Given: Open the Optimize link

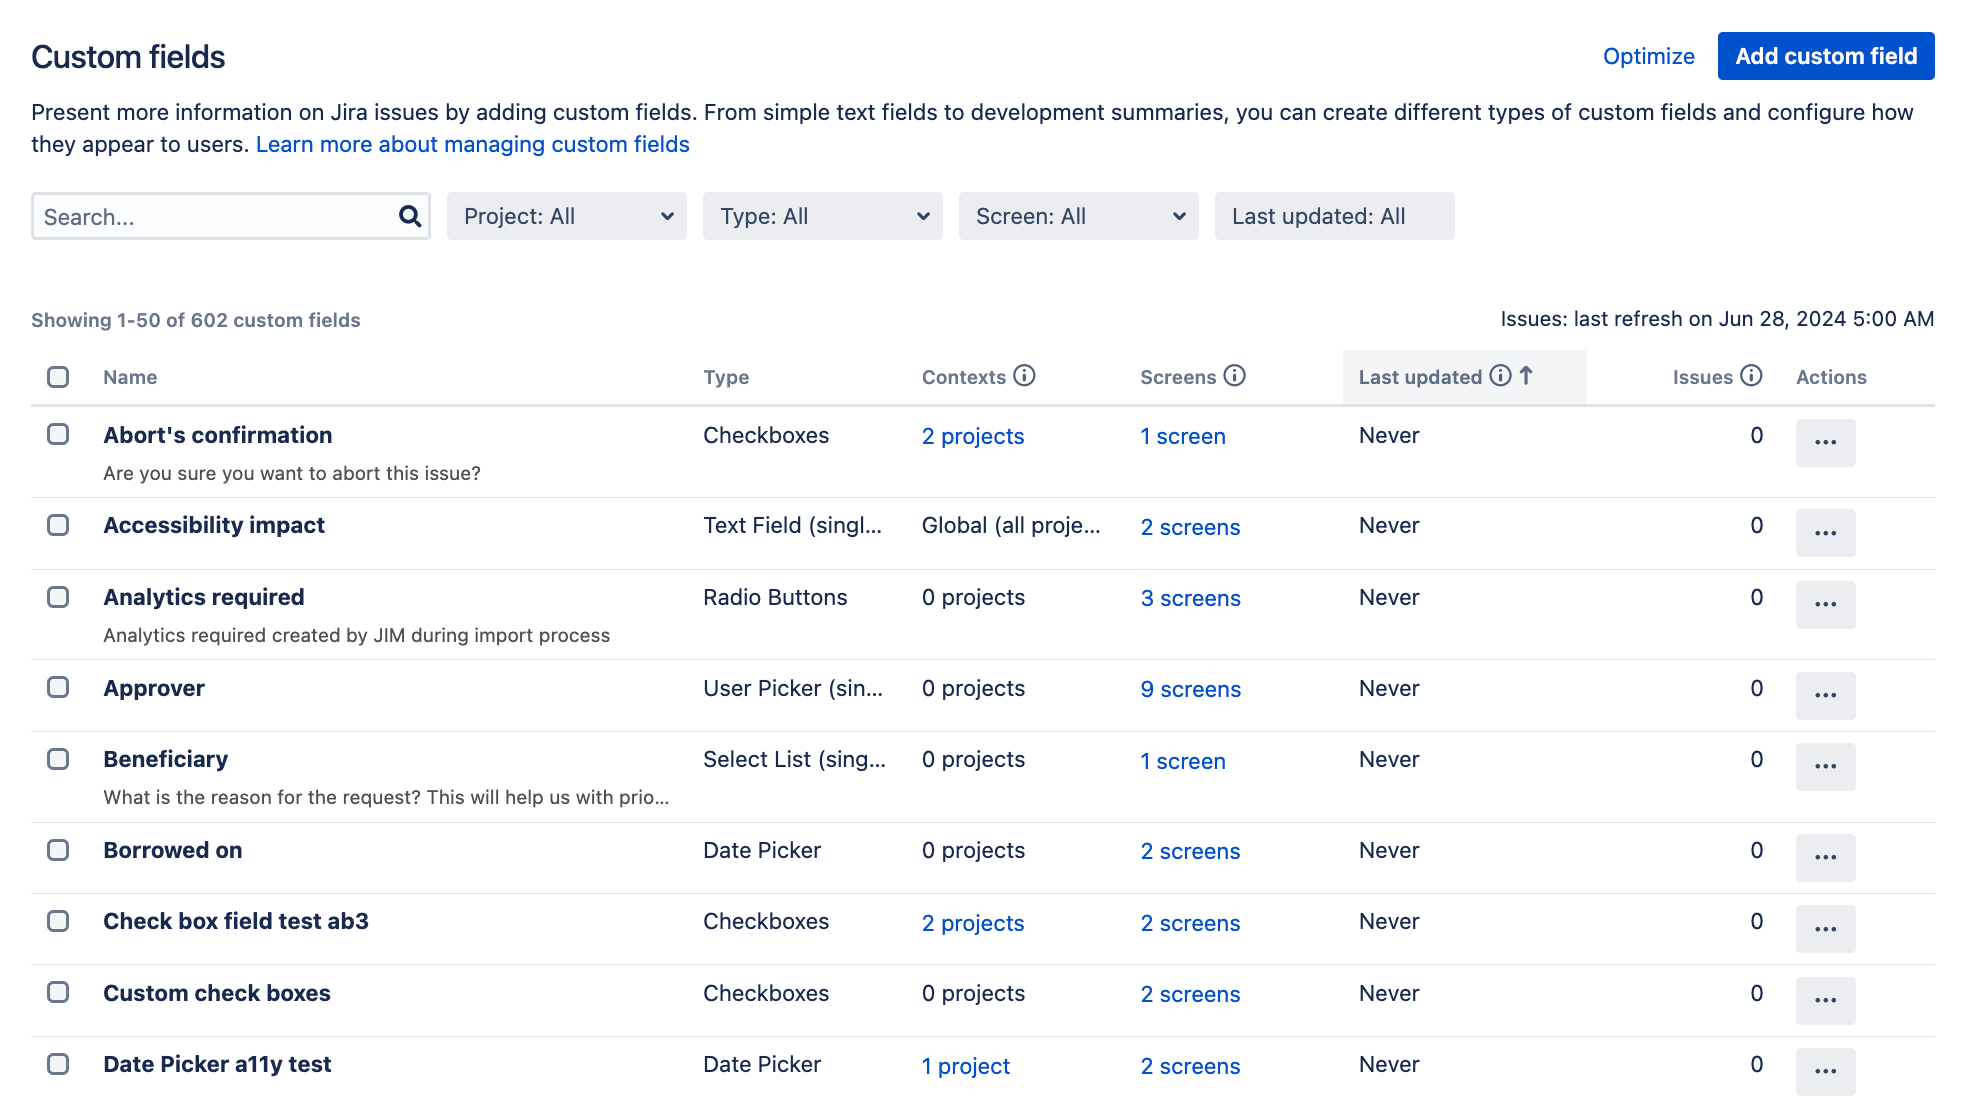Looking at the screenshot, I should click(x=1648, y=56).
